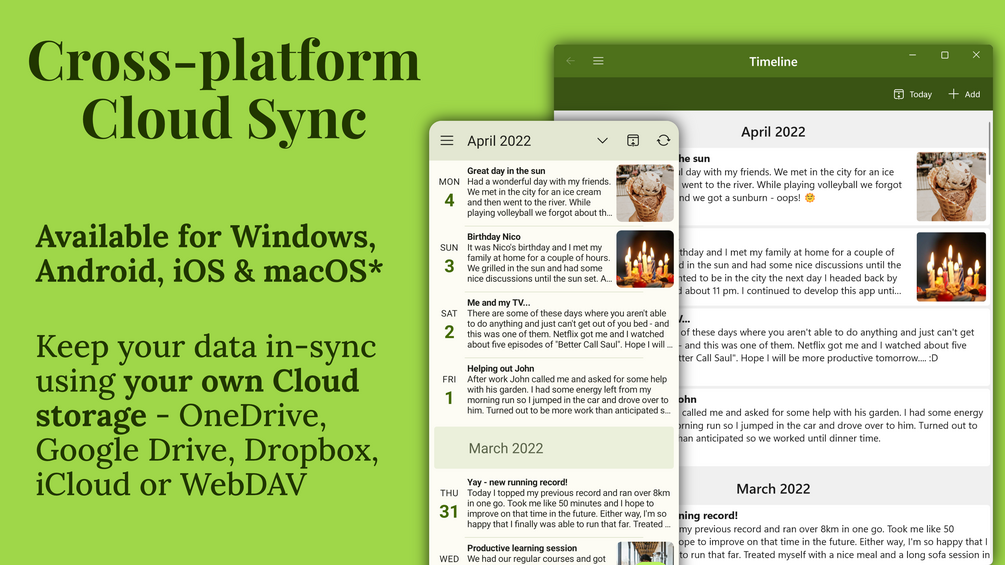Click the Today button in Timeline window
The height and width of the screenshot is (565, 1005).
click(913, 94)
